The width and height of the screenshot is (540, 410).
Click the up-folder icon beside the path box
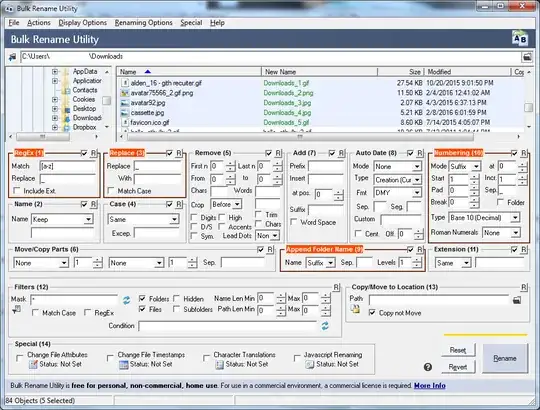click(12, 57)
